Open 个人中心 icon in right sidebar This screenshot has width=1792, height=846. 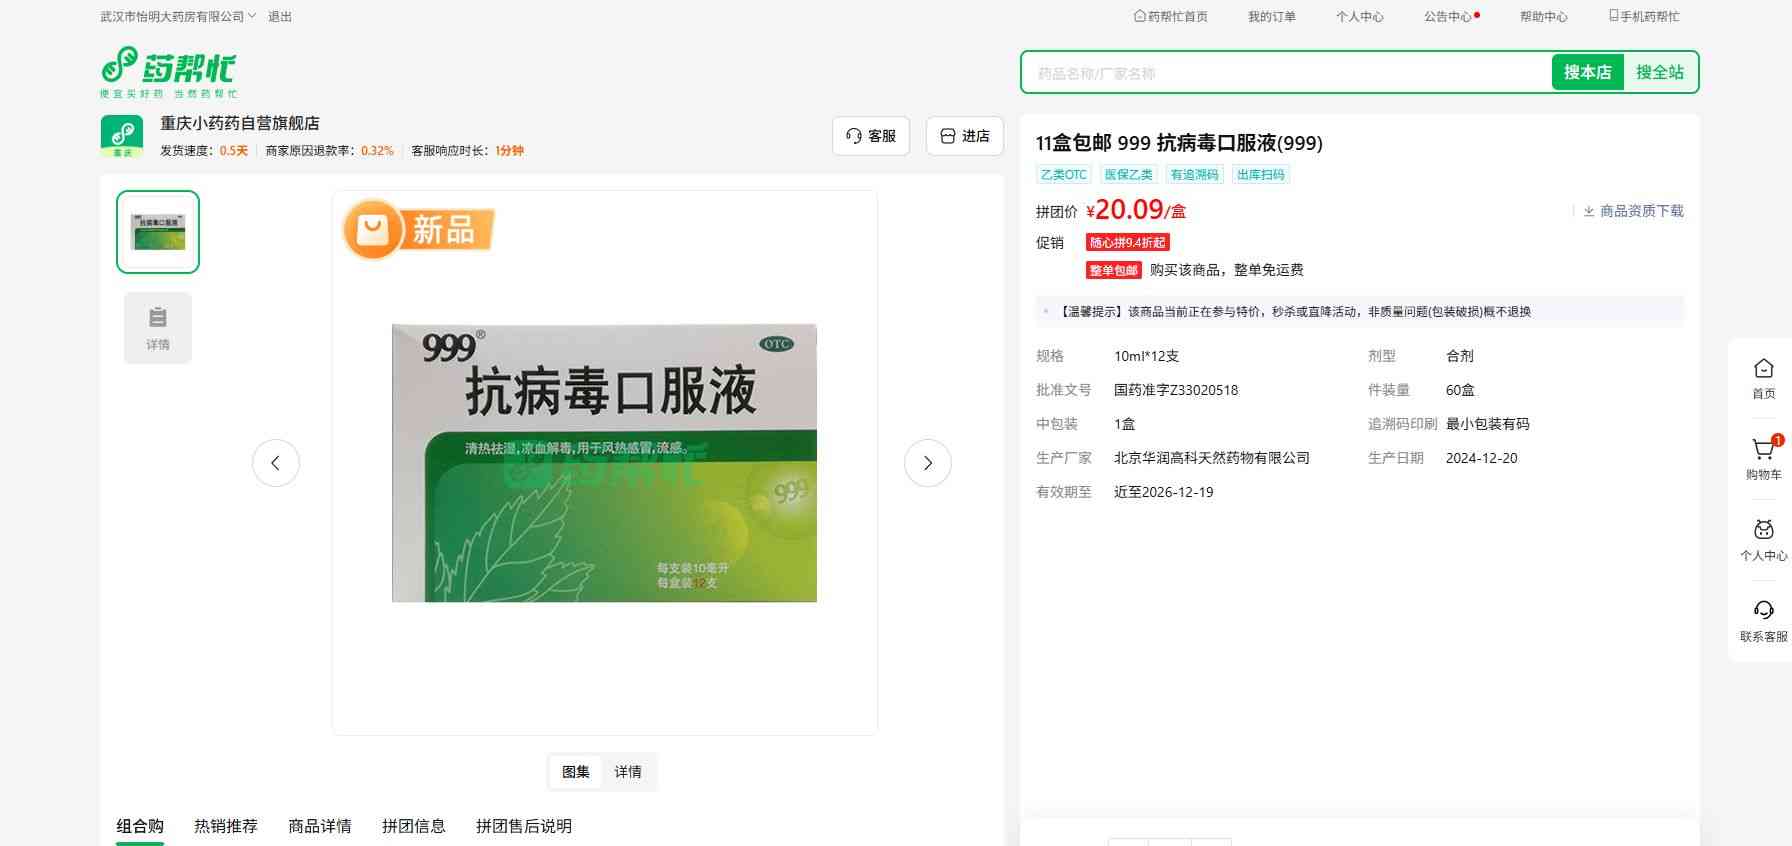[1763, 531]
